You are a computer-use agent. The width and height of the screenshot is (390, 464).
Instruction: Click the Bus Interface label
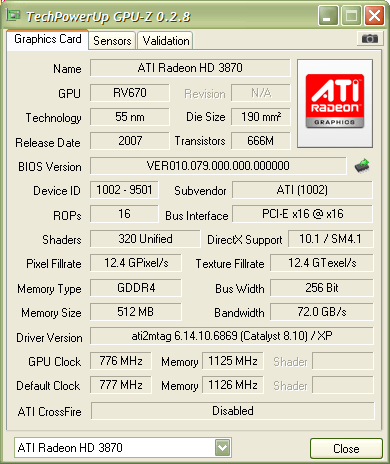click(x=197, y=216)
